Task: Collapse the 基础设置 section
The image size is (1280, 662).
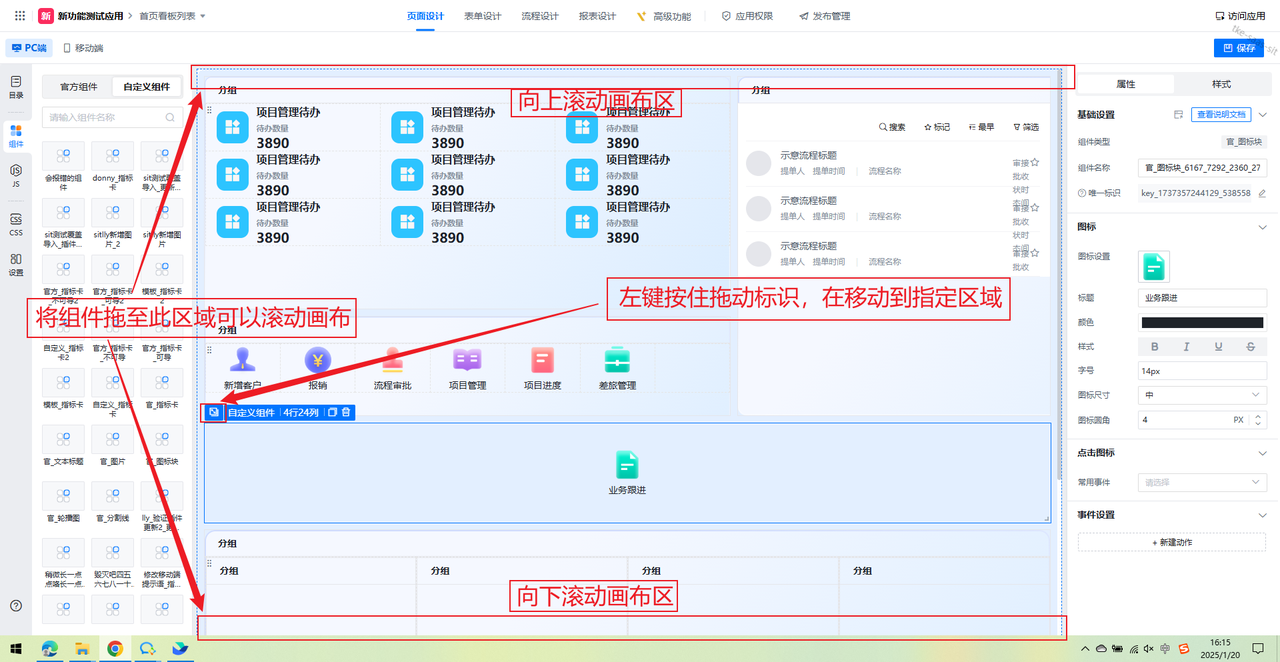Action: click(1262, 115)
